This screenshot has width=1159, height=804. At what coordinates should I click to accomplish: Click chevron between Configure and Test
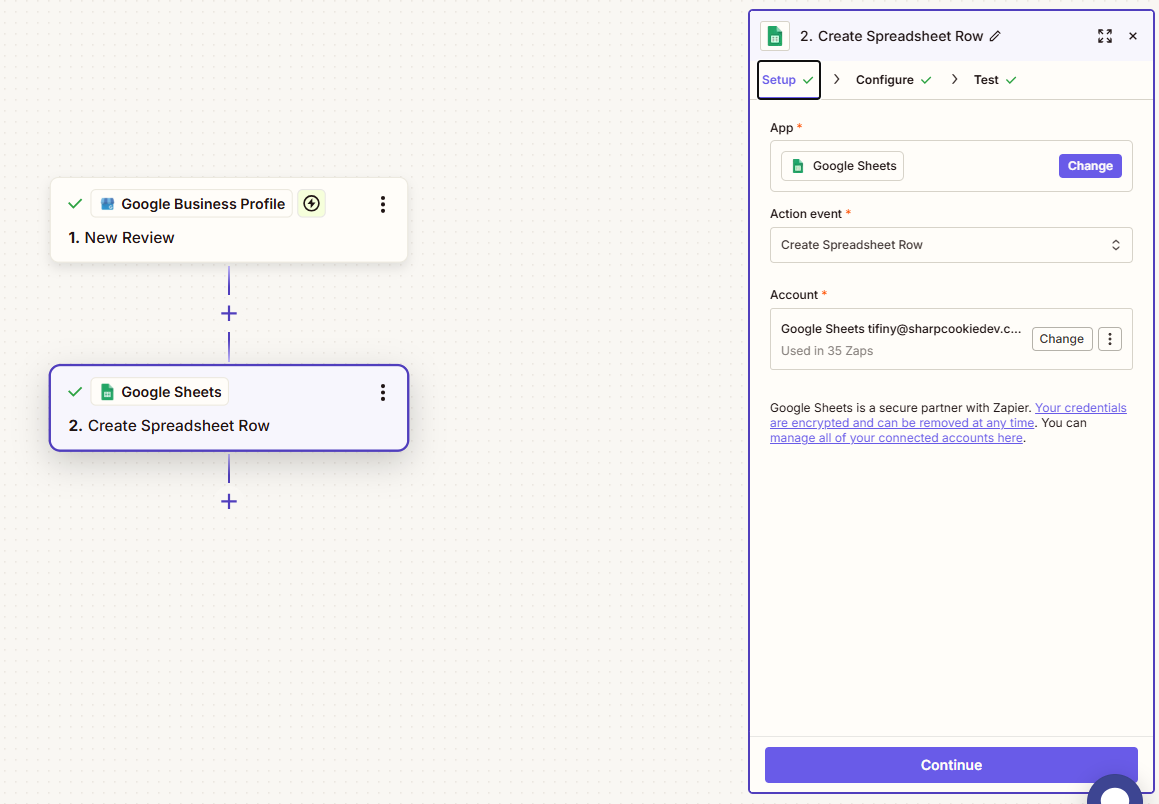(x=954, y=79)
